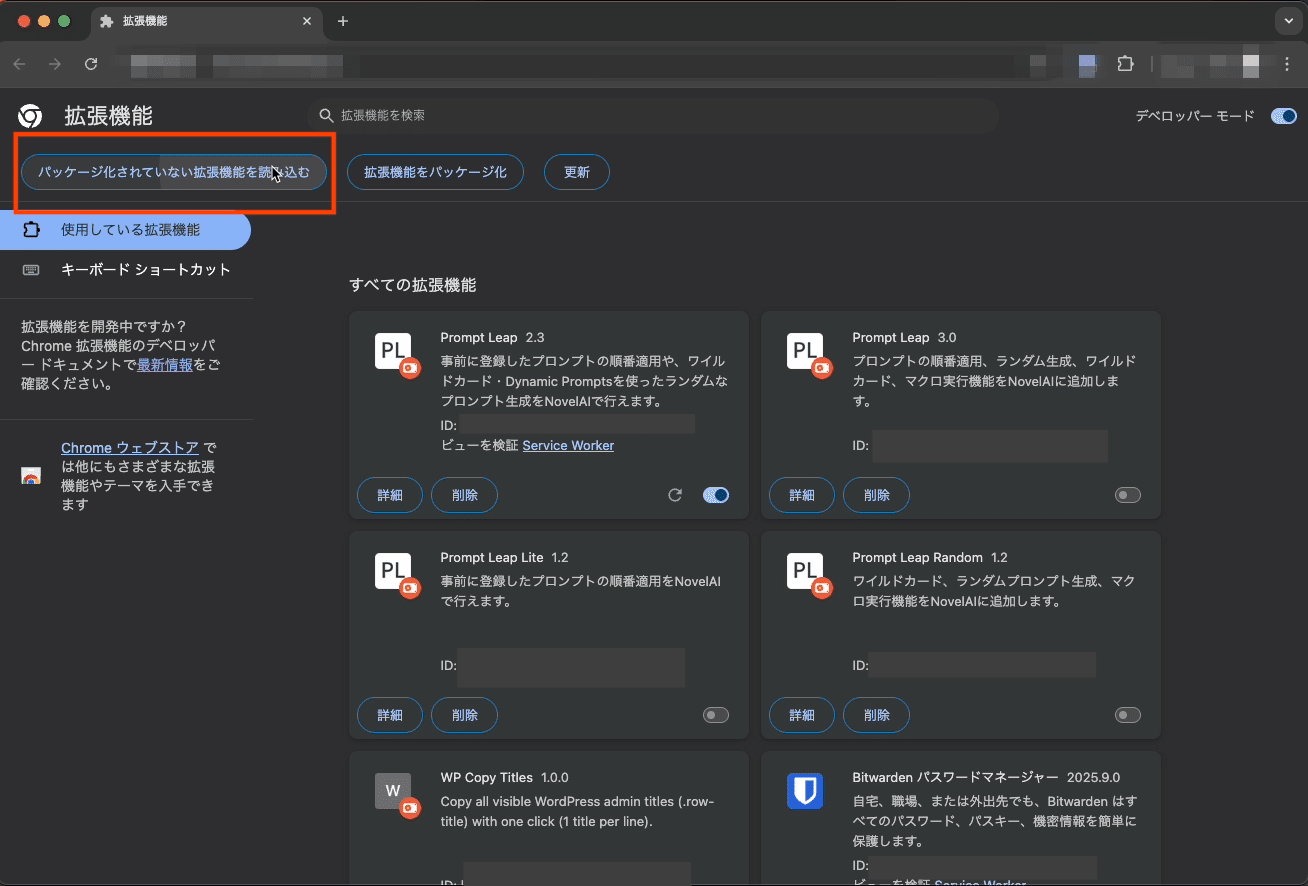Click the デベロッパー モード label
The width and height of the screenshot is (1308, 886).
coord(1195,116)
